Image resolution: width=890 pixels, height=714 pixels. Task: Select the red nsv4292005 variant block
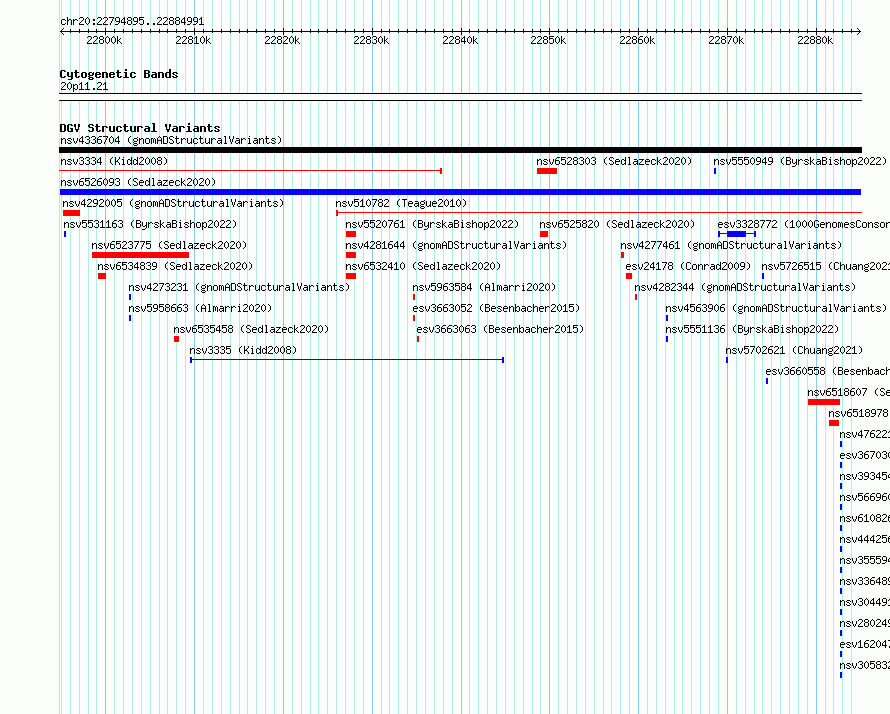[71, 213]
